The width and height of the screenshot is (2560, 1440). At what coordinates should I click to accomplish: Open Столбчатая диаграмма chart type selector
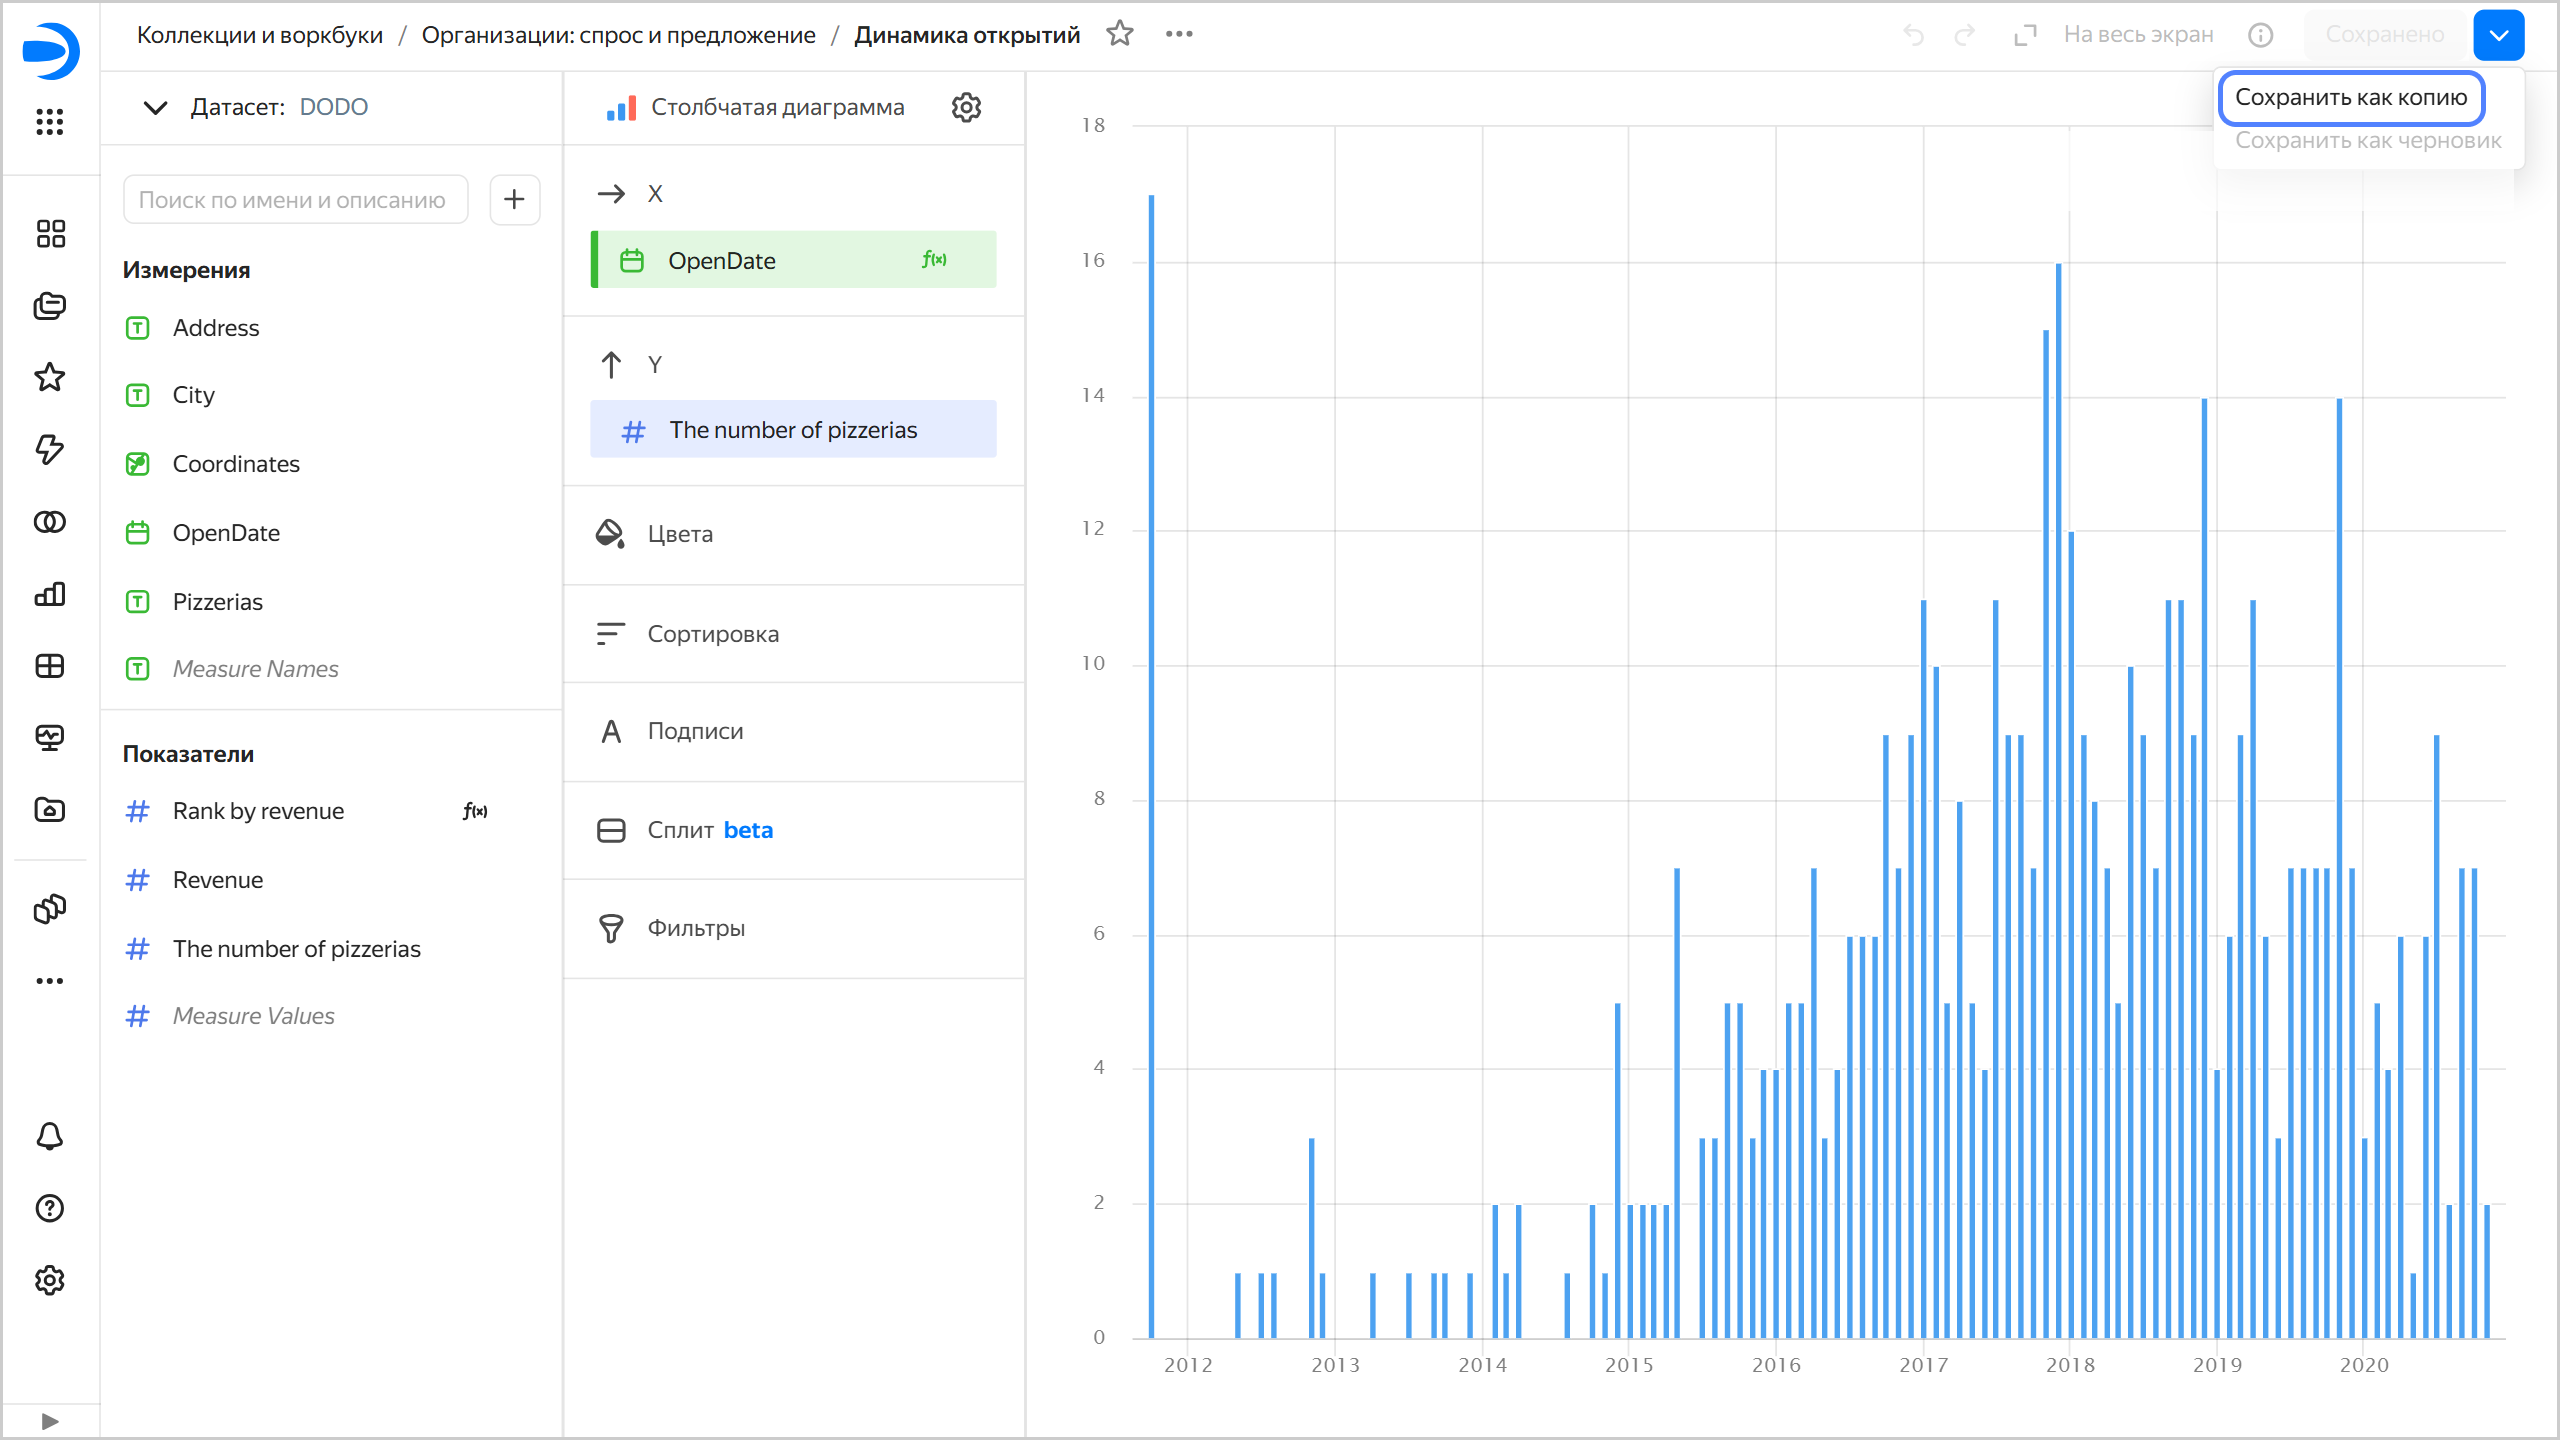[x=777, y=107]
